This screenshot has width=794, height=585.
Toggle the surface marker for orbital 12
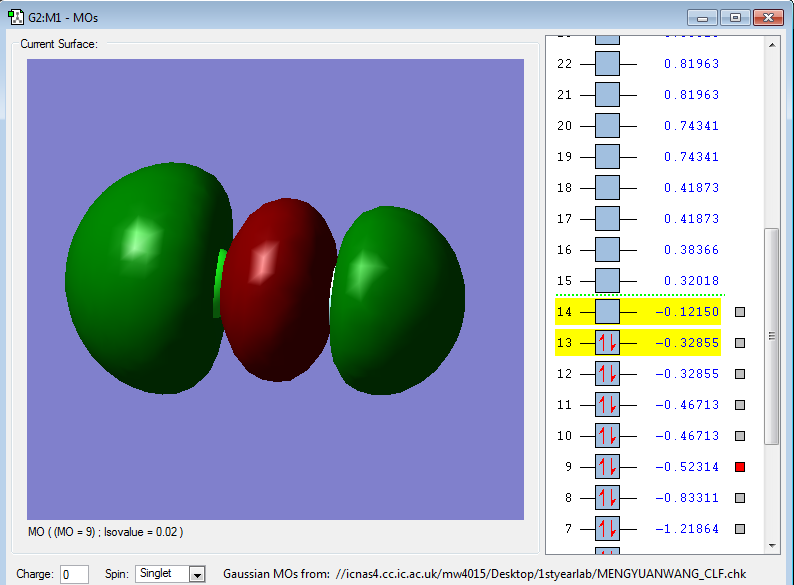[740, 374]
